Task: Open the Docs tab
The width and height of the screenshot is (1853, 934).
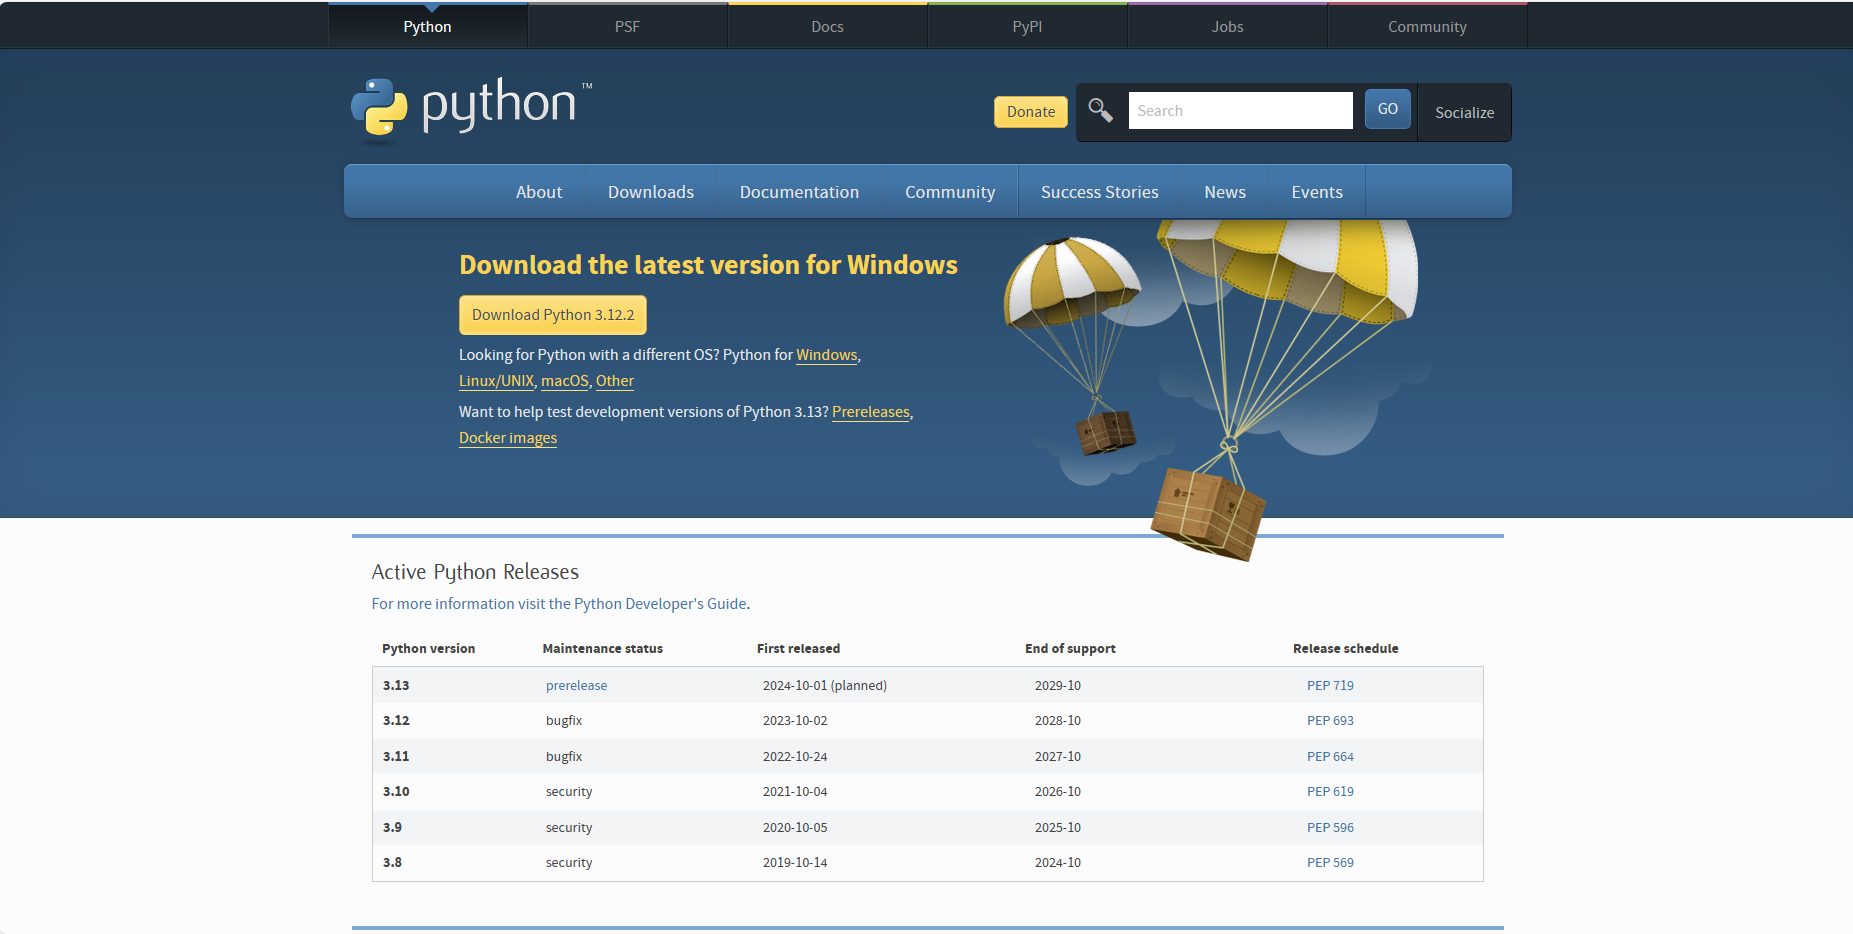Action: (x=827, y=26)
